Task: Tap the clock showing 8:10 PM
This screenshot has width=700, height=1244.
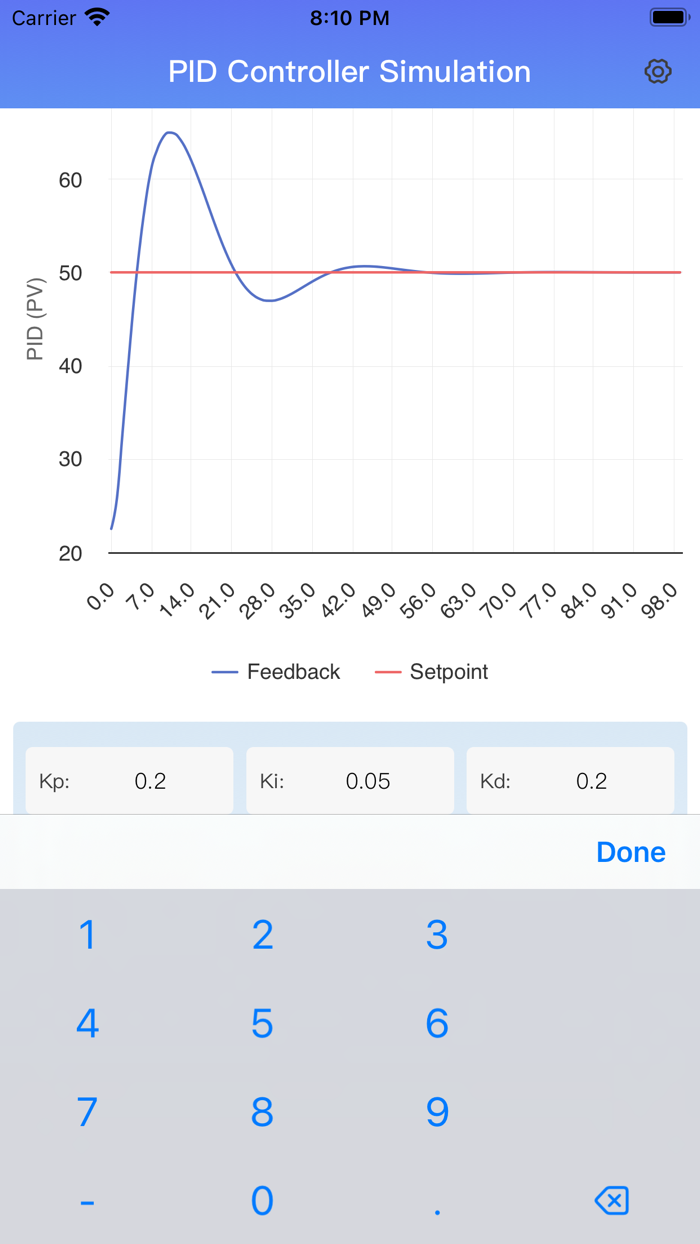Action: pyautogui.click(x=350, y=17)
